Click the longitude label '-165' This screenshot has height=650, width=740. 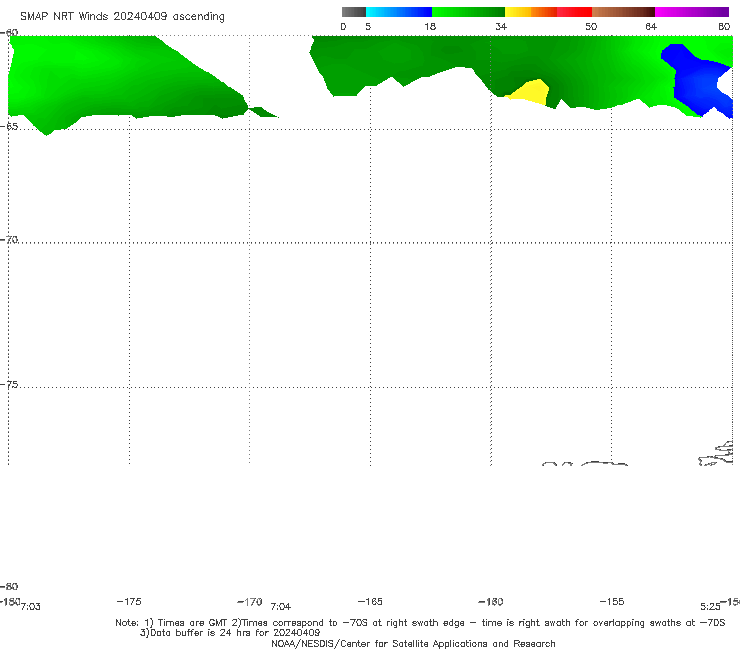coord(370,601)
